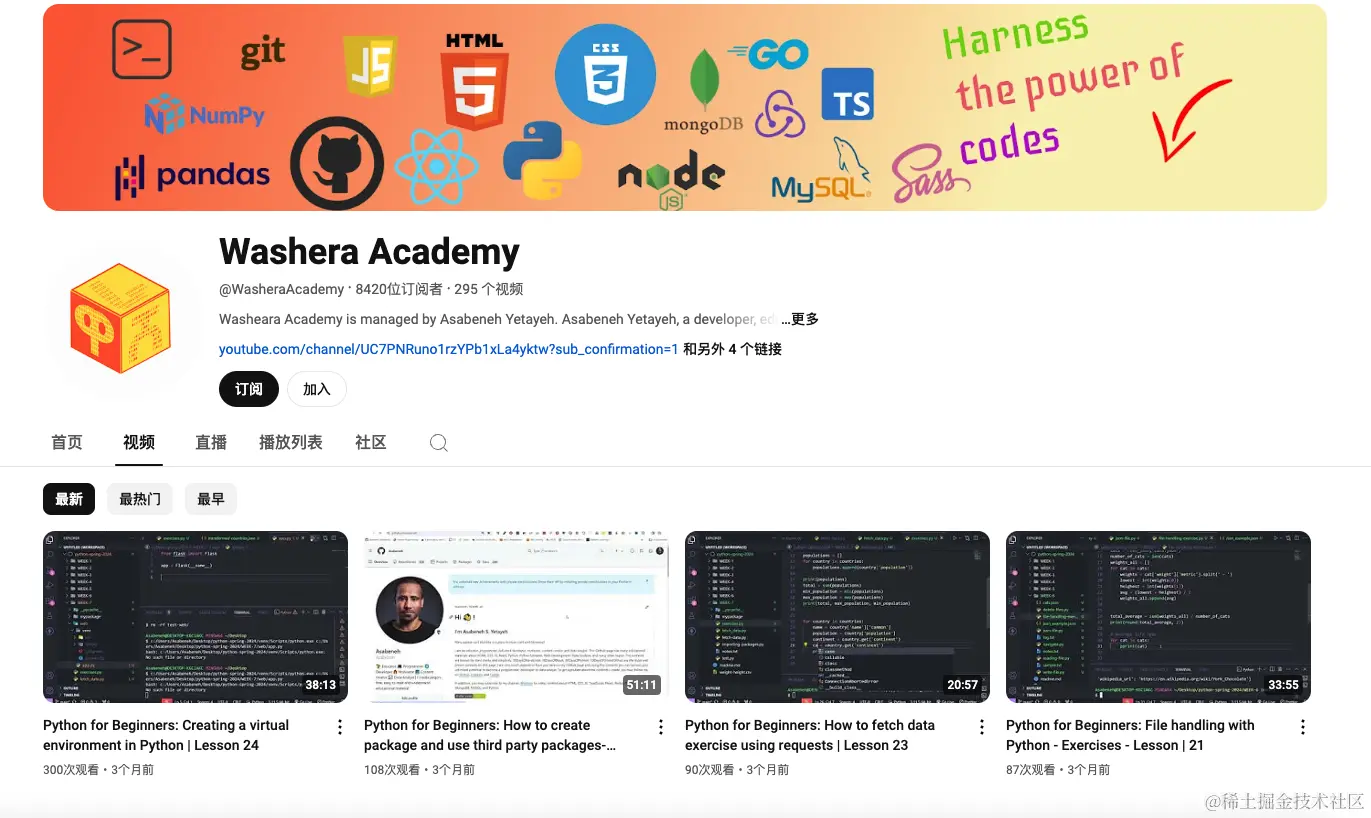Click the 90次观看 view count text
The width and height of the screenshot is (1371, 818).
709,770
